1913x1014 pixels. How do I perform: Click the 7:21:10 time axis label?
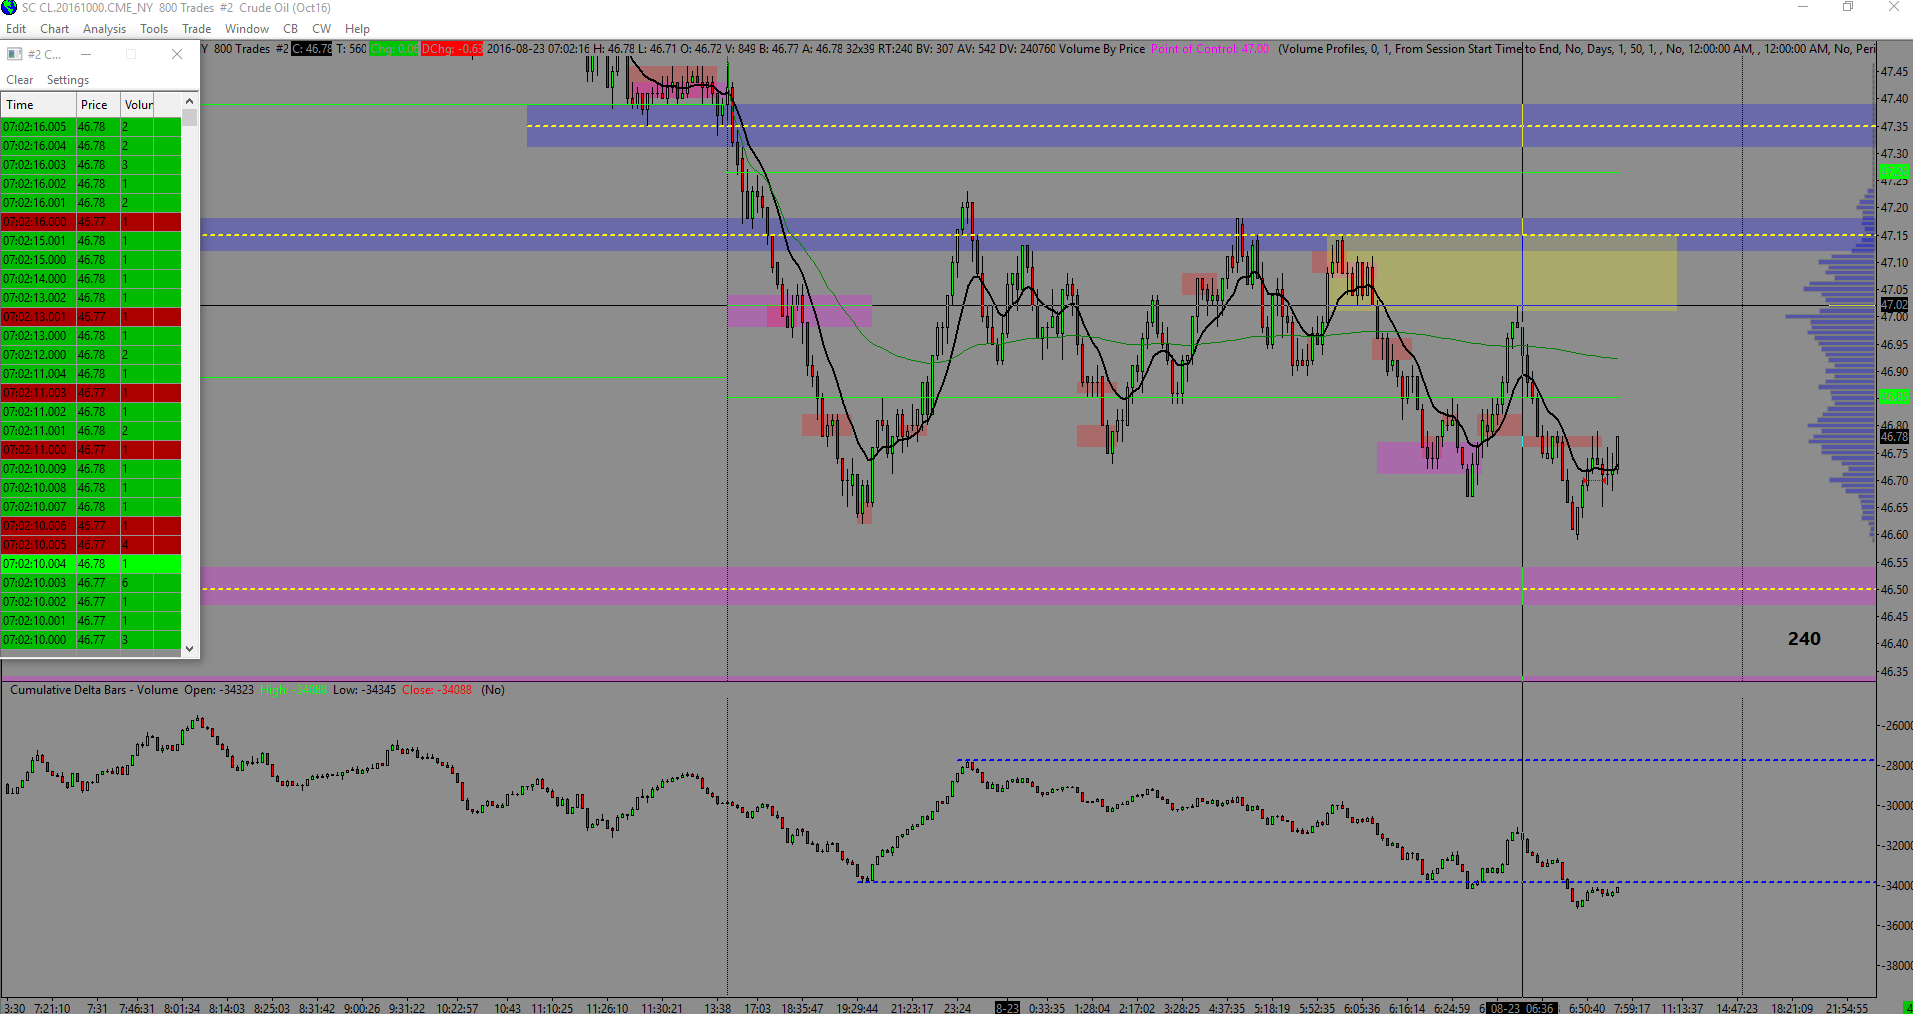pos(53,1008)
